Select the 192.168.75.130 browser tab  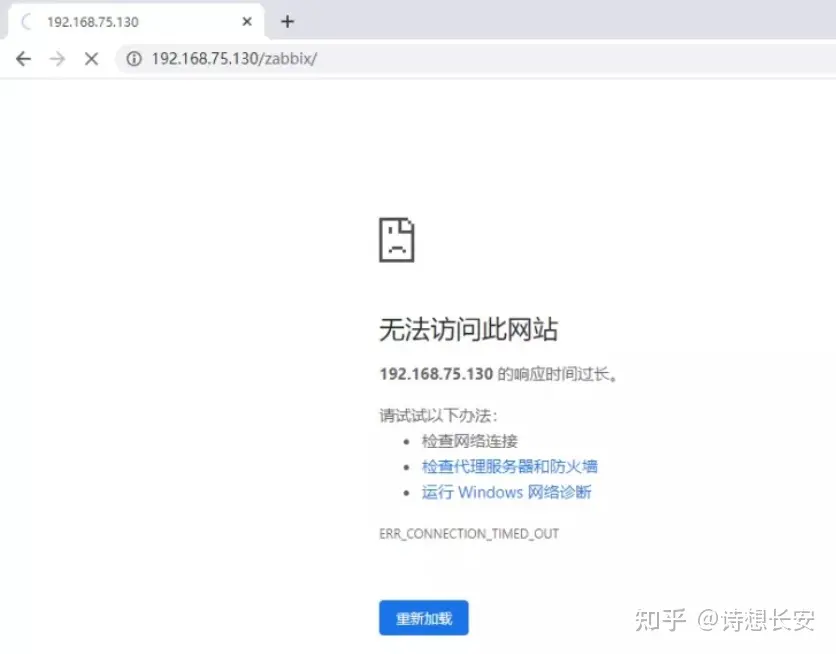[130, 22]
